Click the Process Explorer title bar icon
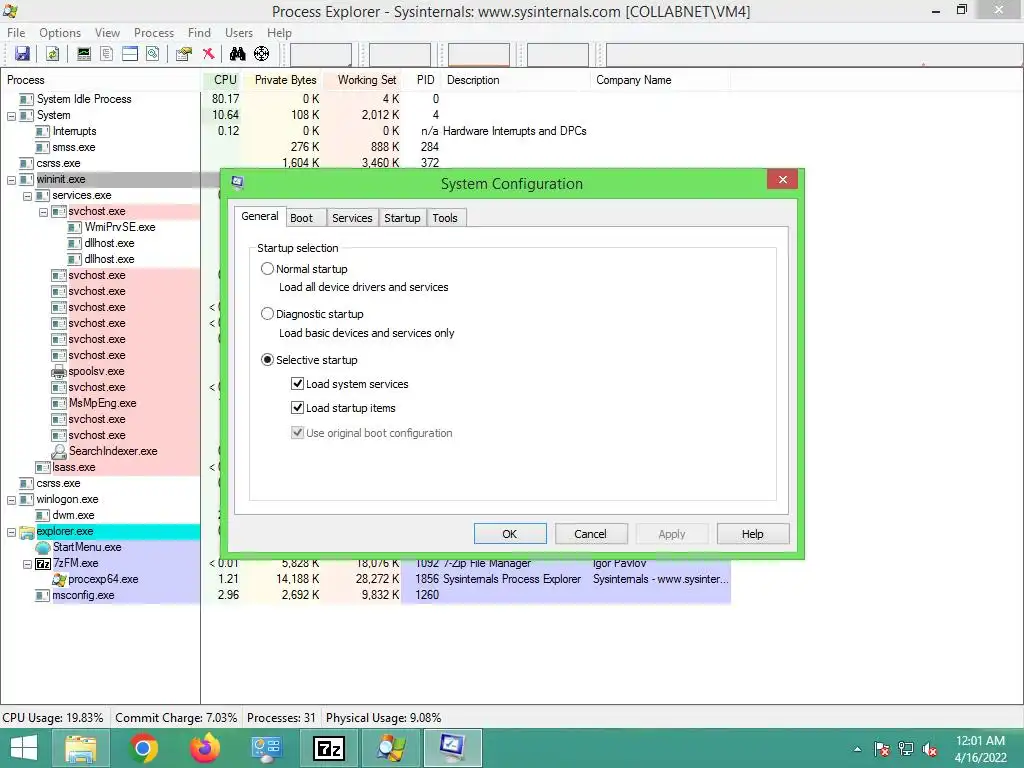The height and width of the screenshot is (768, 1024). pos(10,11)
